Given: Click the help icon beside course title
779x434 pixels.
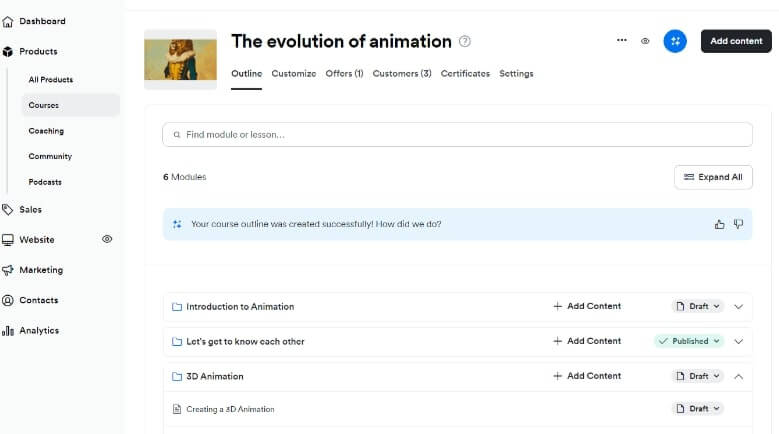Looking at the screenshot, I should pos(464,42).
